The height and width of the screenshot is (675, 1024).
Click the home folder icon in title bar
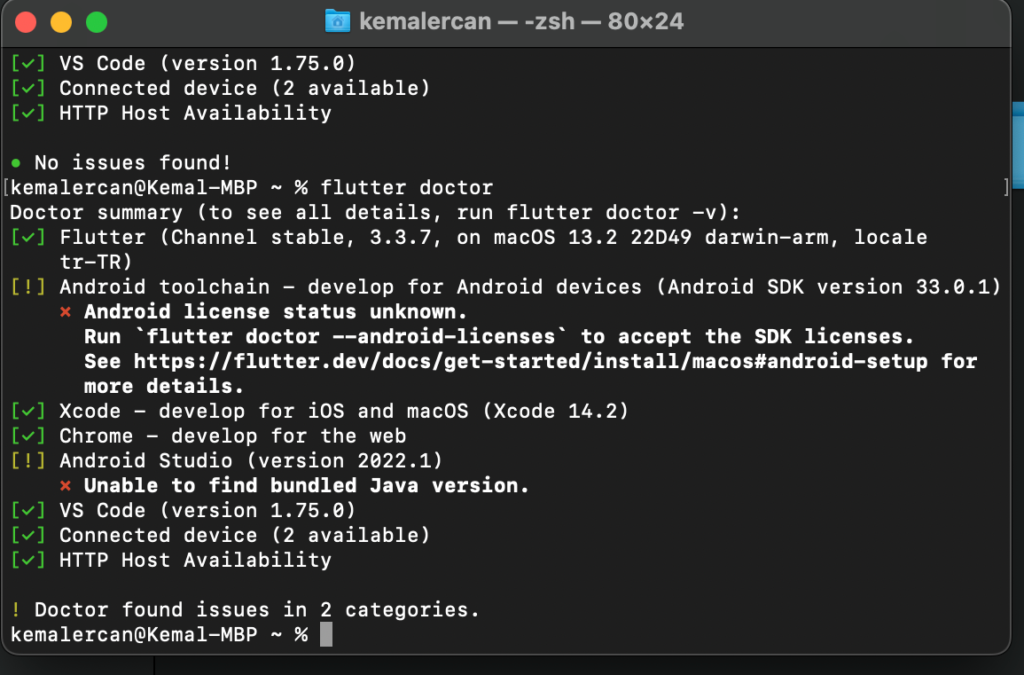[338, 22]
